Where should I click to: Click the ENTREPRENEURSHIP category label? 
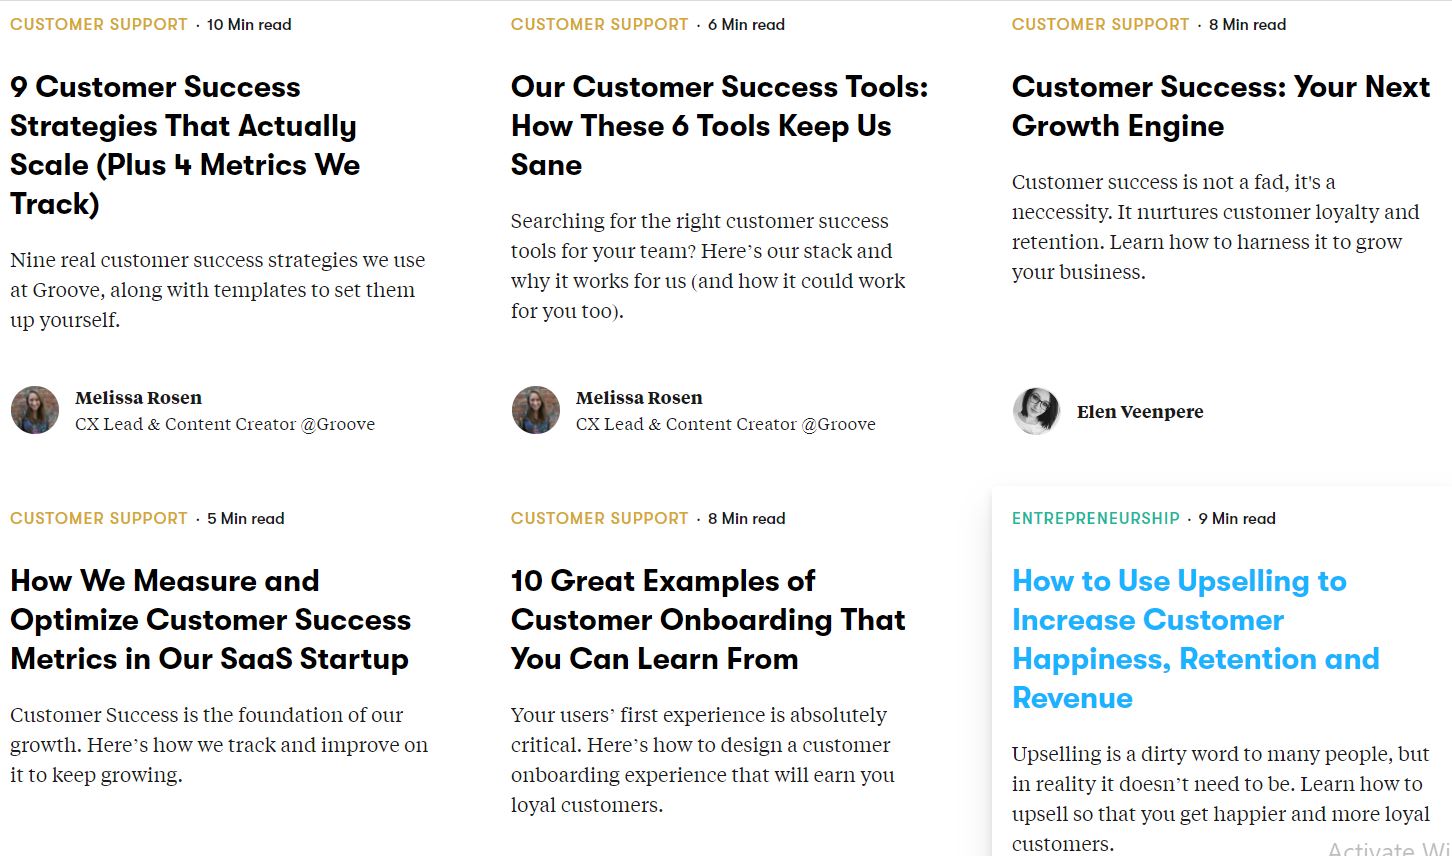[1095, 518]
